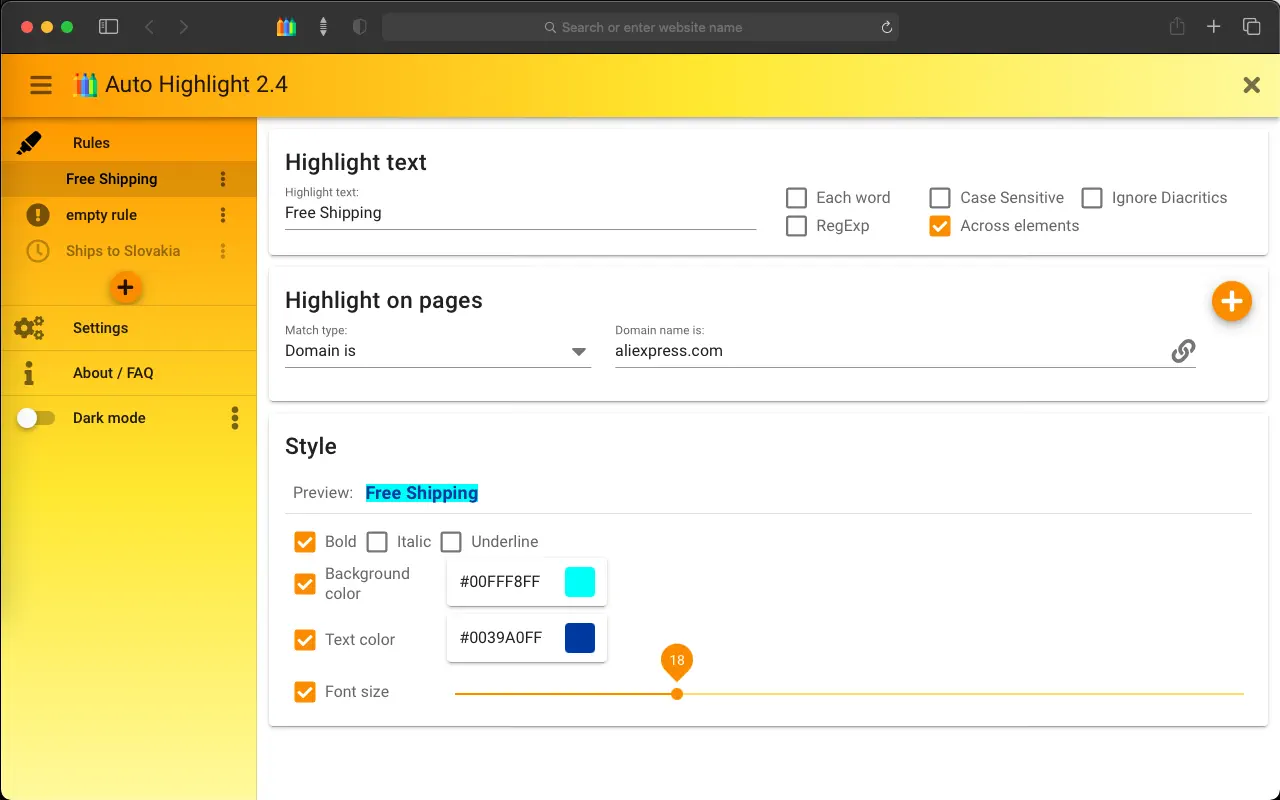Click the gears icon next to Settings

click(29, 328)
